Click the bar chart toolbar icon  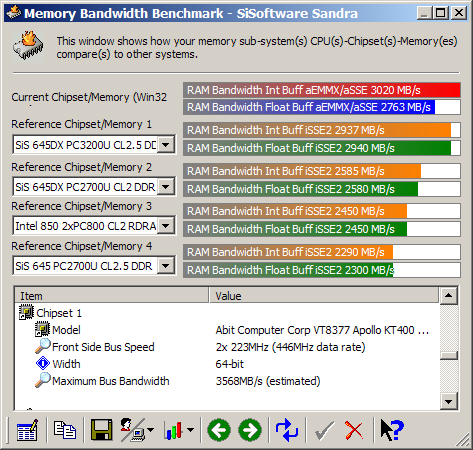pos(173,430)
